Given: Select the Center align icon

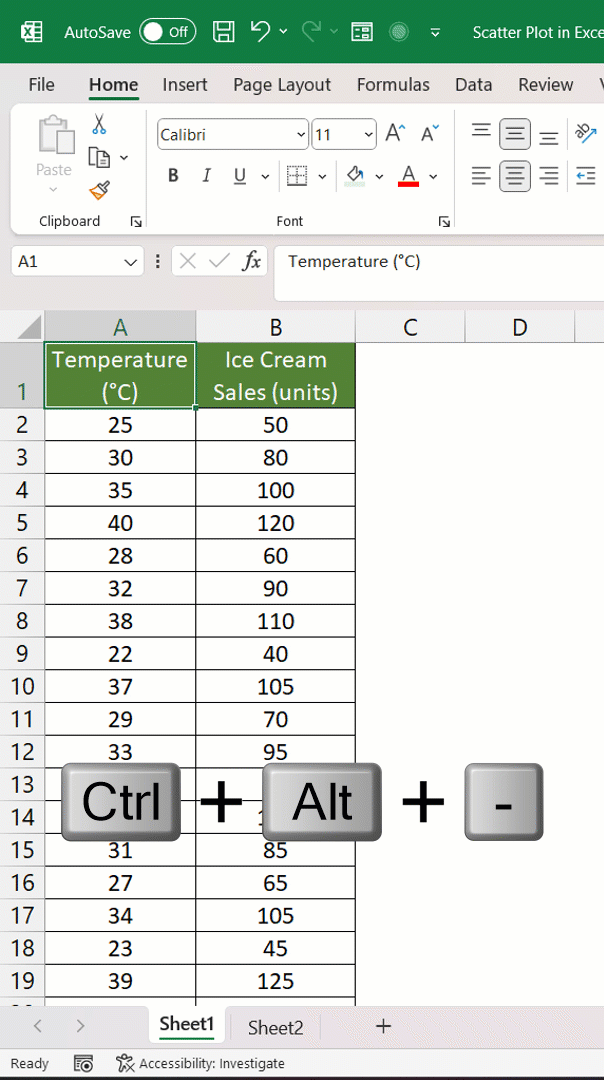Looking at the screenshot, I should pyautogui.click(x=514, y=176).
